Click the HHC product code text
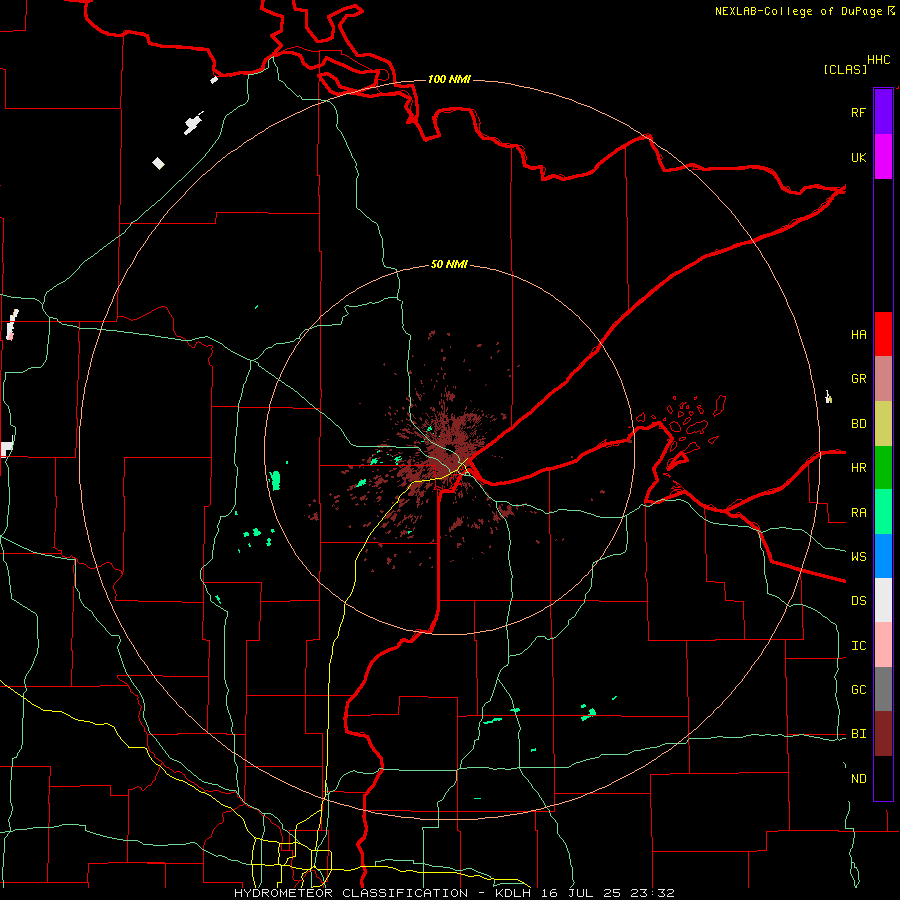The width and height of the screenshot is (900, 900). tap(879, 60)
